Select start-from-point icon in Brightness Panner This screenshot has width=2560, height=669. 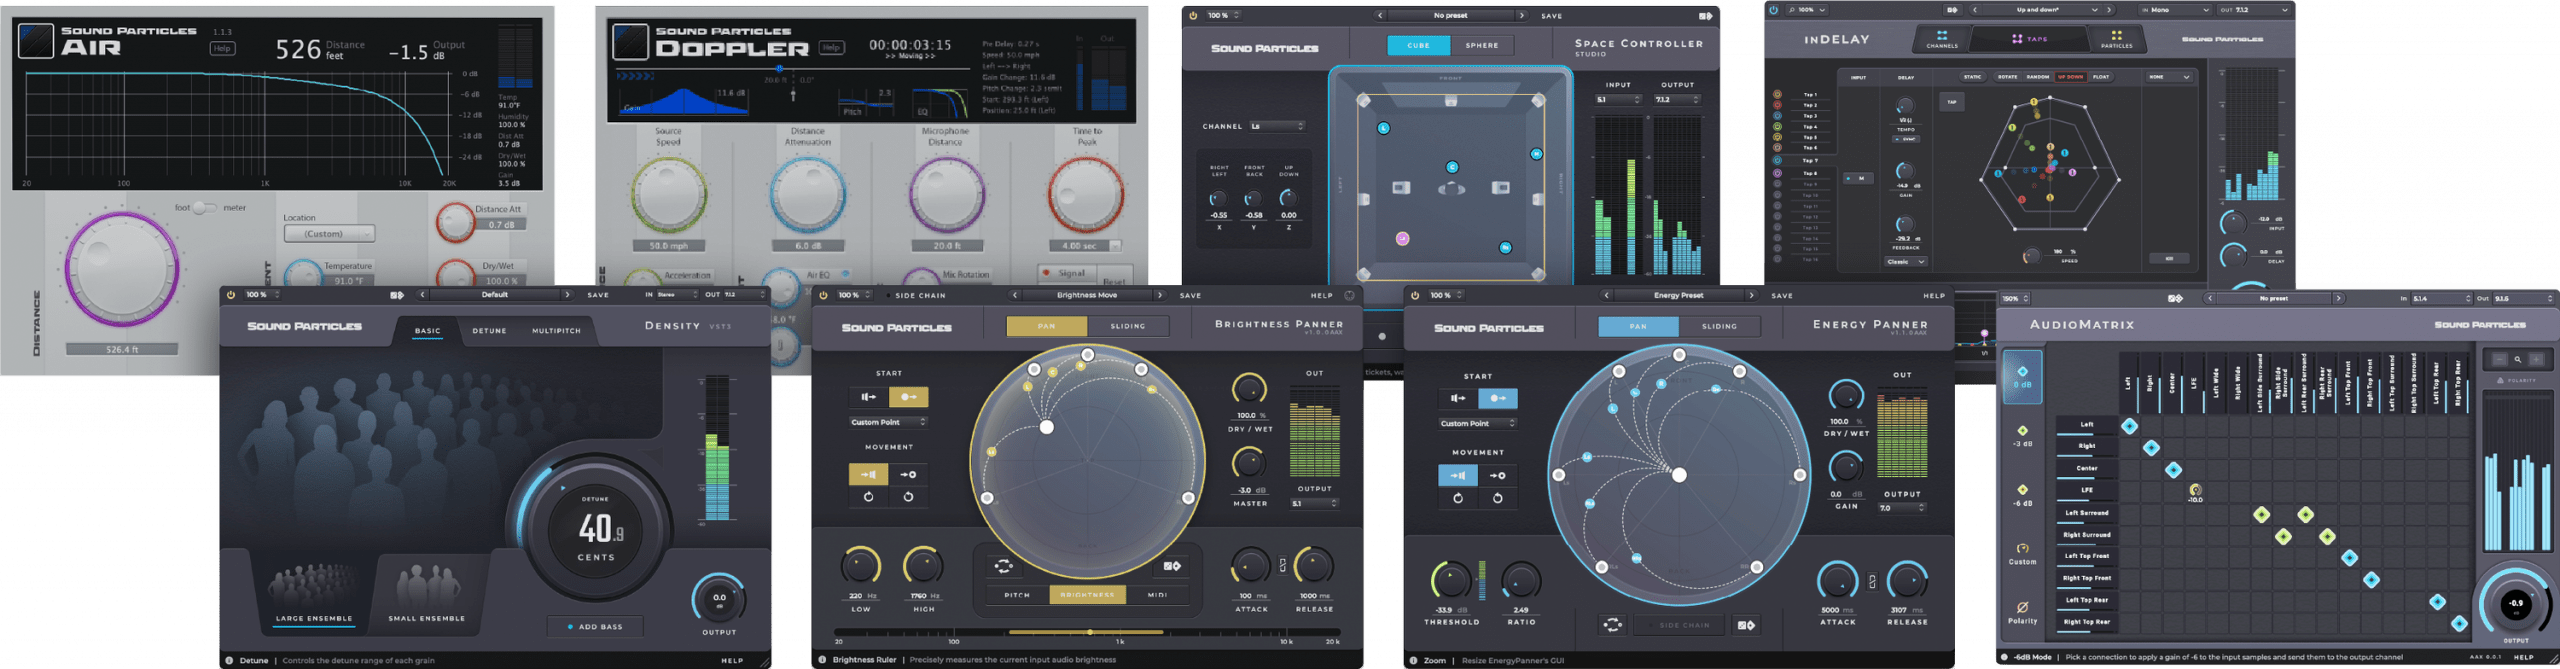(908, 397)
